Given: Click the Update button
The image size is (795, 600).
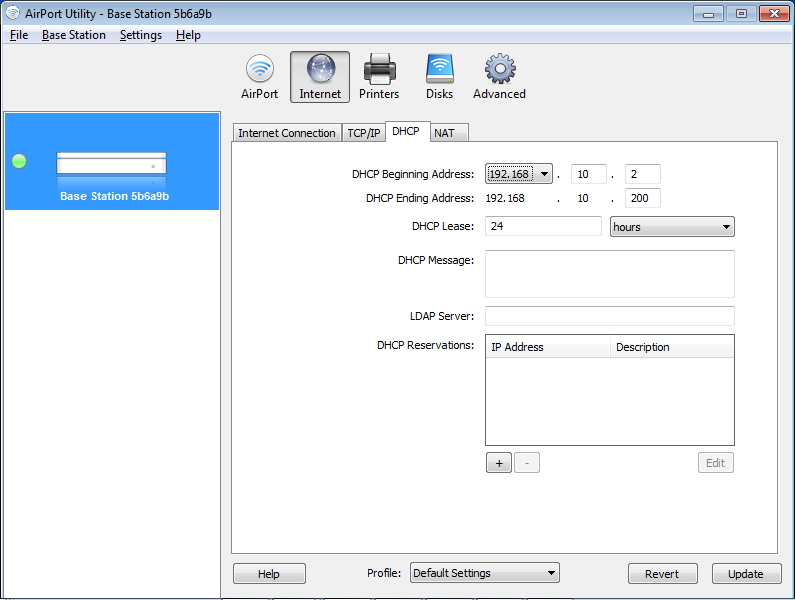Looking at the screenshot, I should tap(746, 574).
